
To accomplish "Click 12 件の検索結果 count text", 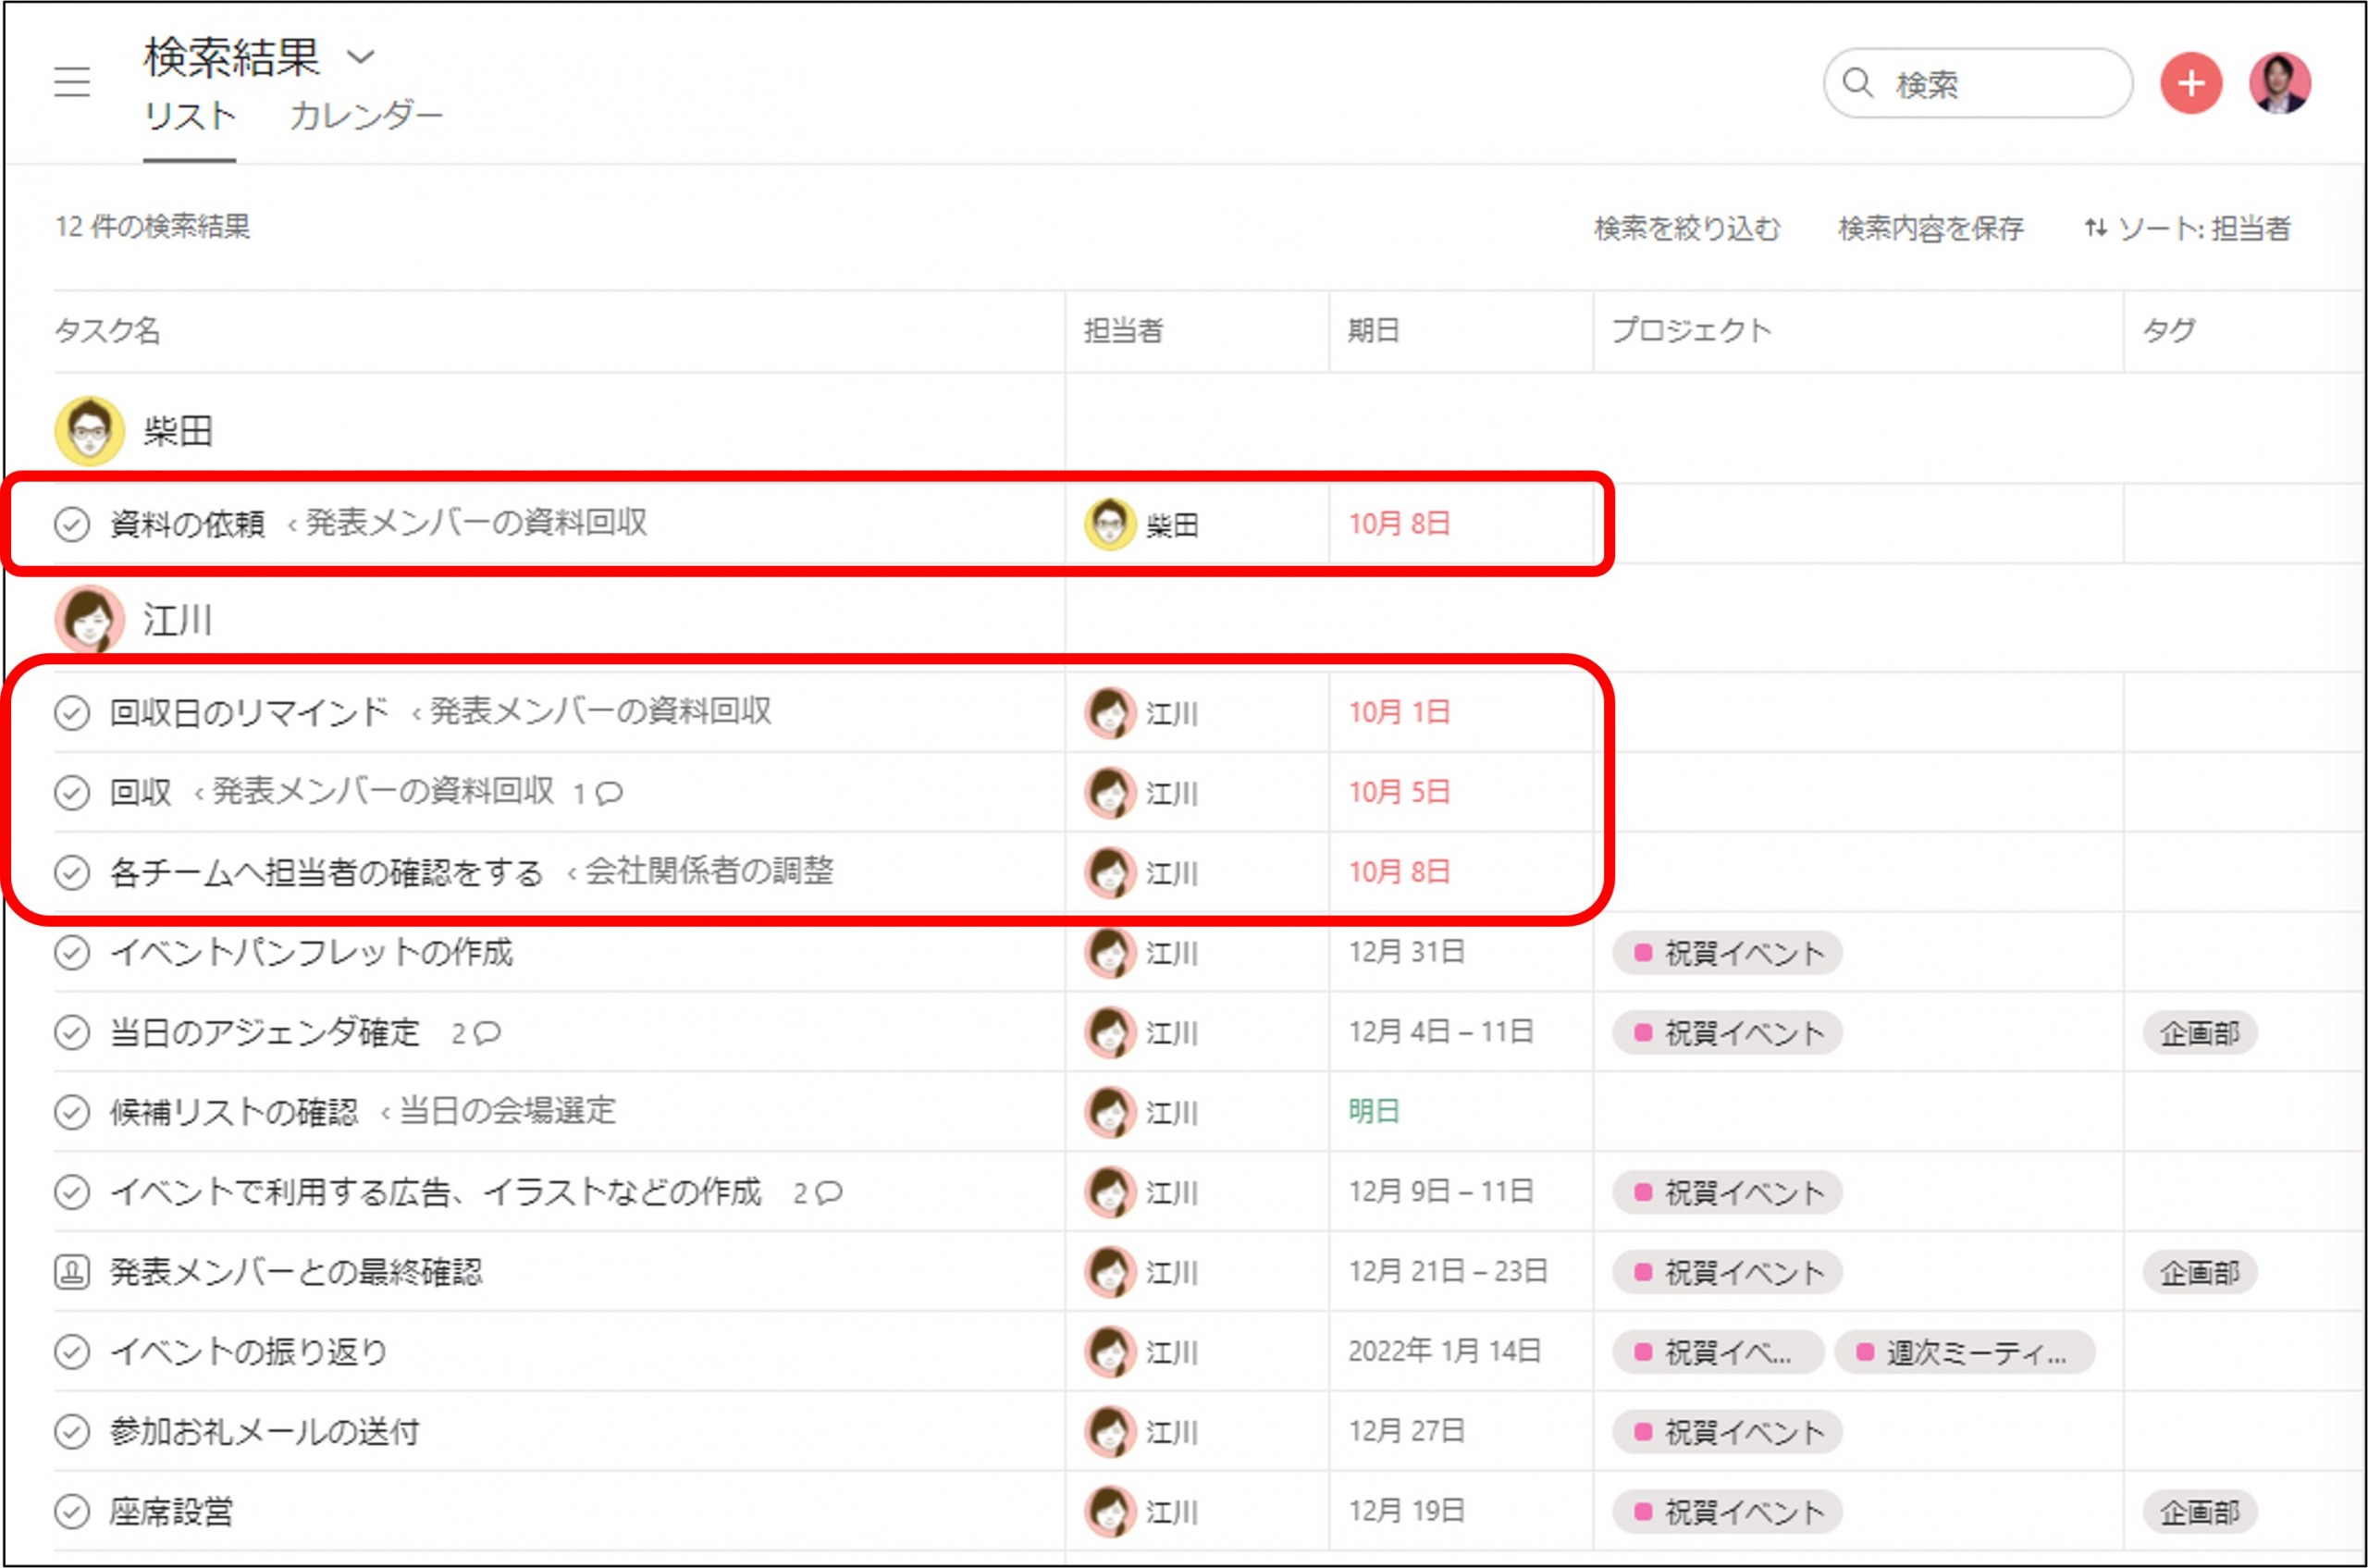I will (x=153, y=227).
